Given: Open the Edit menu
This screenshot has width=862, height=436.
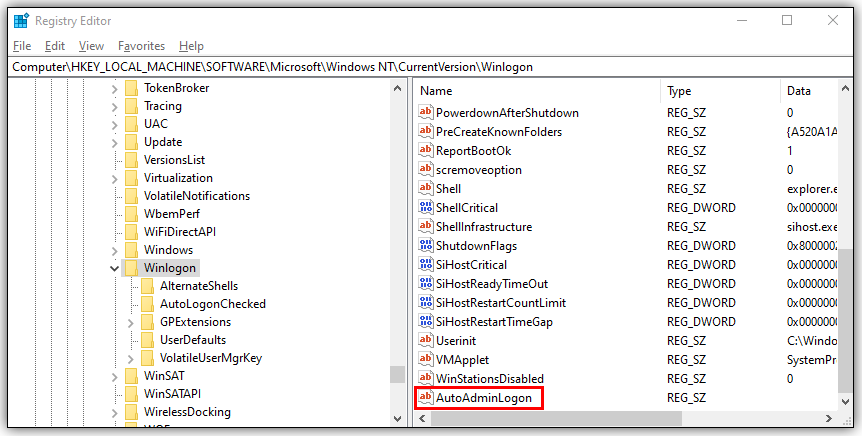Looking at the screenshot, I should 55,46.
